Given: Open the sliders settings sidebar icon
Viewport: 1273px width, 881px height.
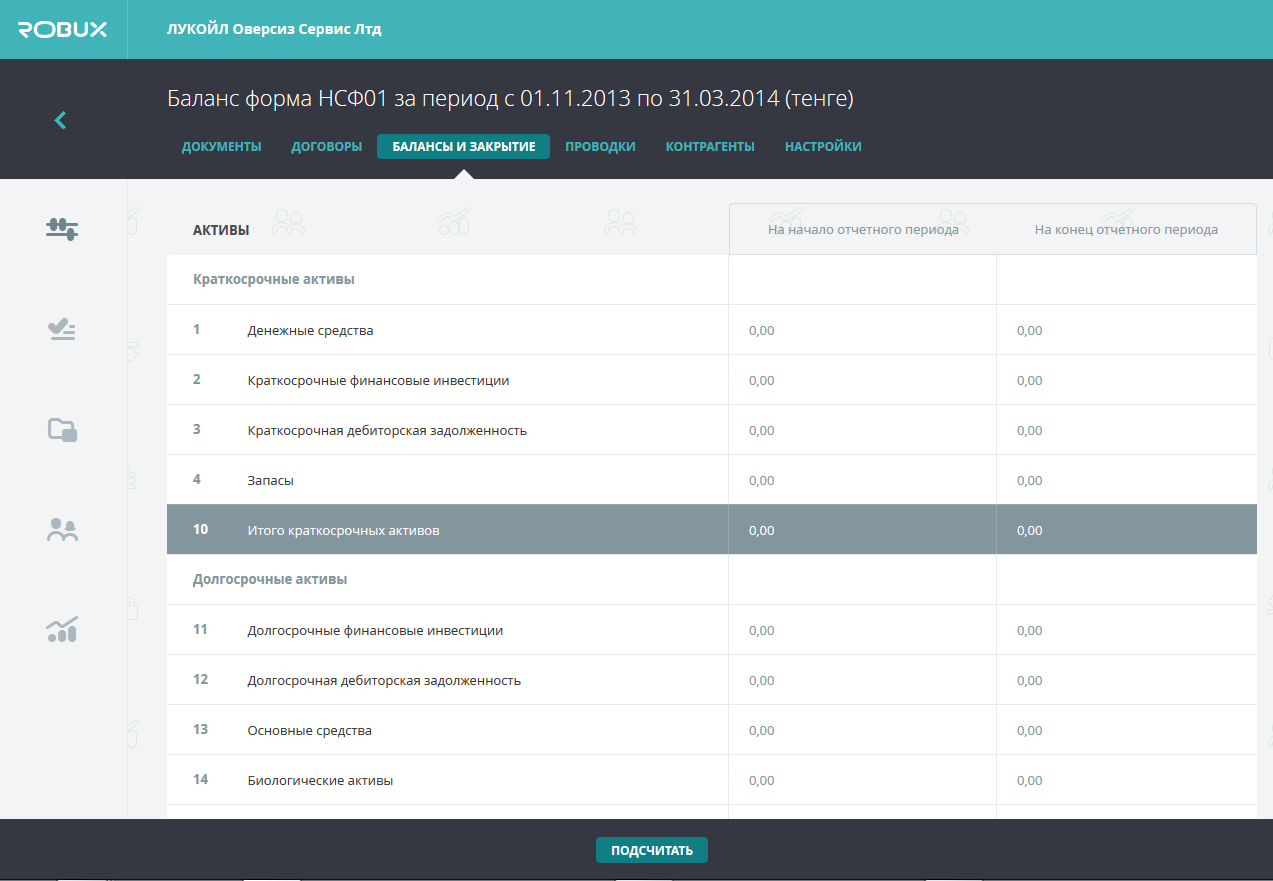Looking at the screenshot, I should point(62,229).
